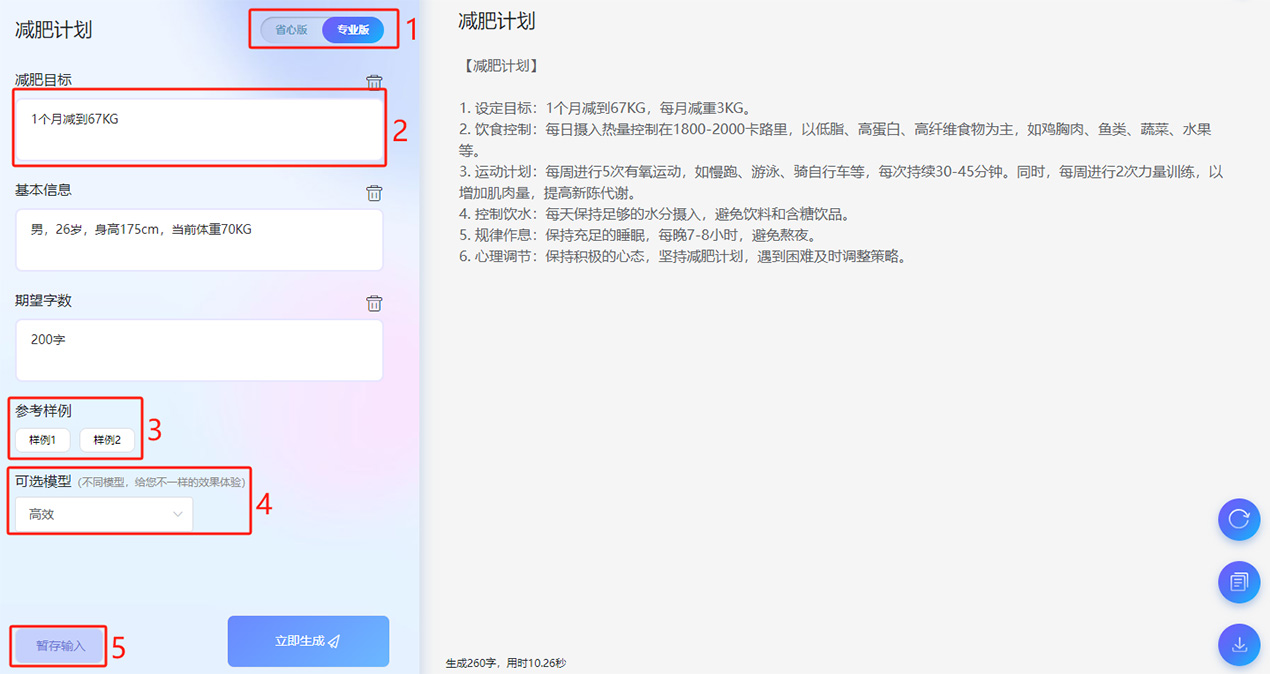1270x674 pixels.
Task: Switch to 省心版 mode
Action: coord(290,29)
